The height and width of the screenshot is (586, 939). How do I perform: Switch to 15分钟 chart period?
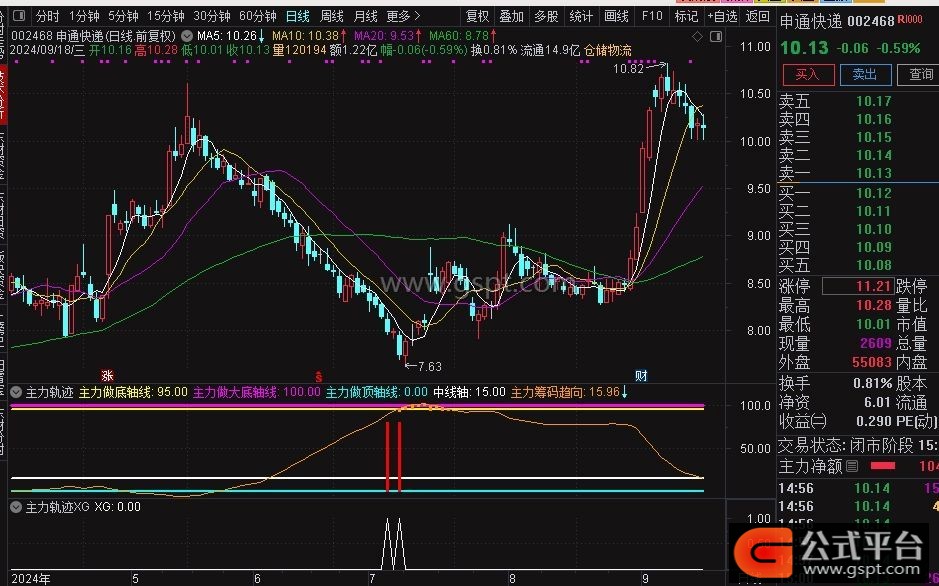tap(165, 16)
